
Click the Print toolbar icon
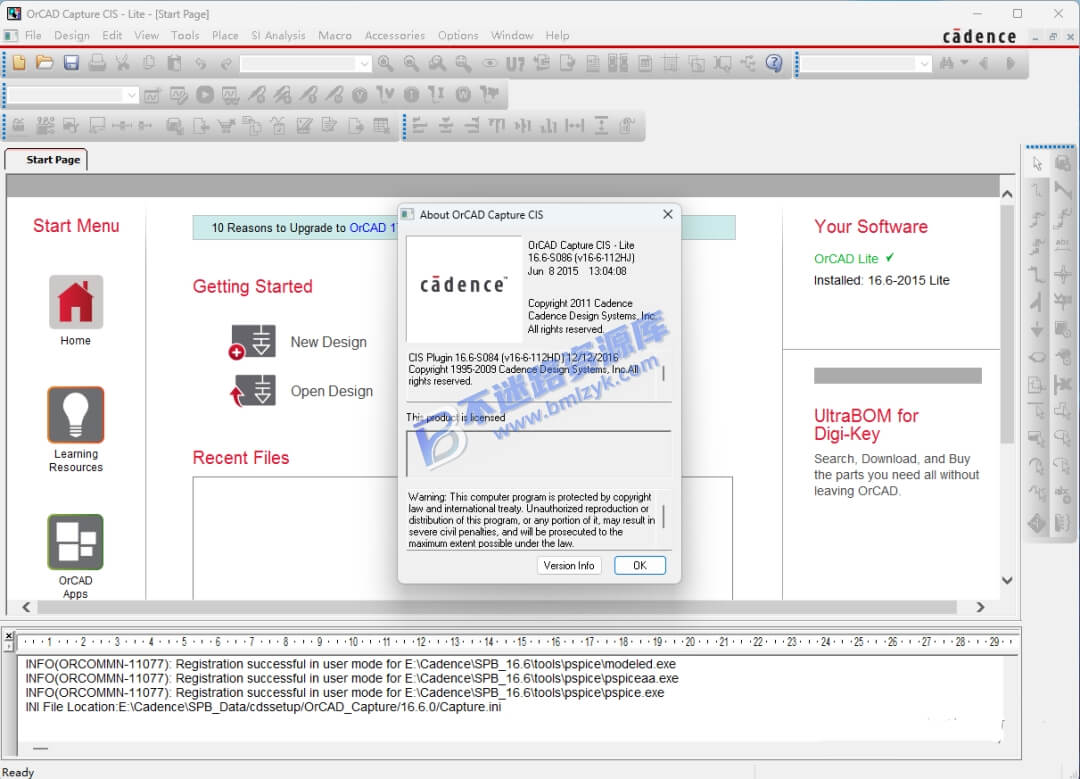tap(97, 63)
